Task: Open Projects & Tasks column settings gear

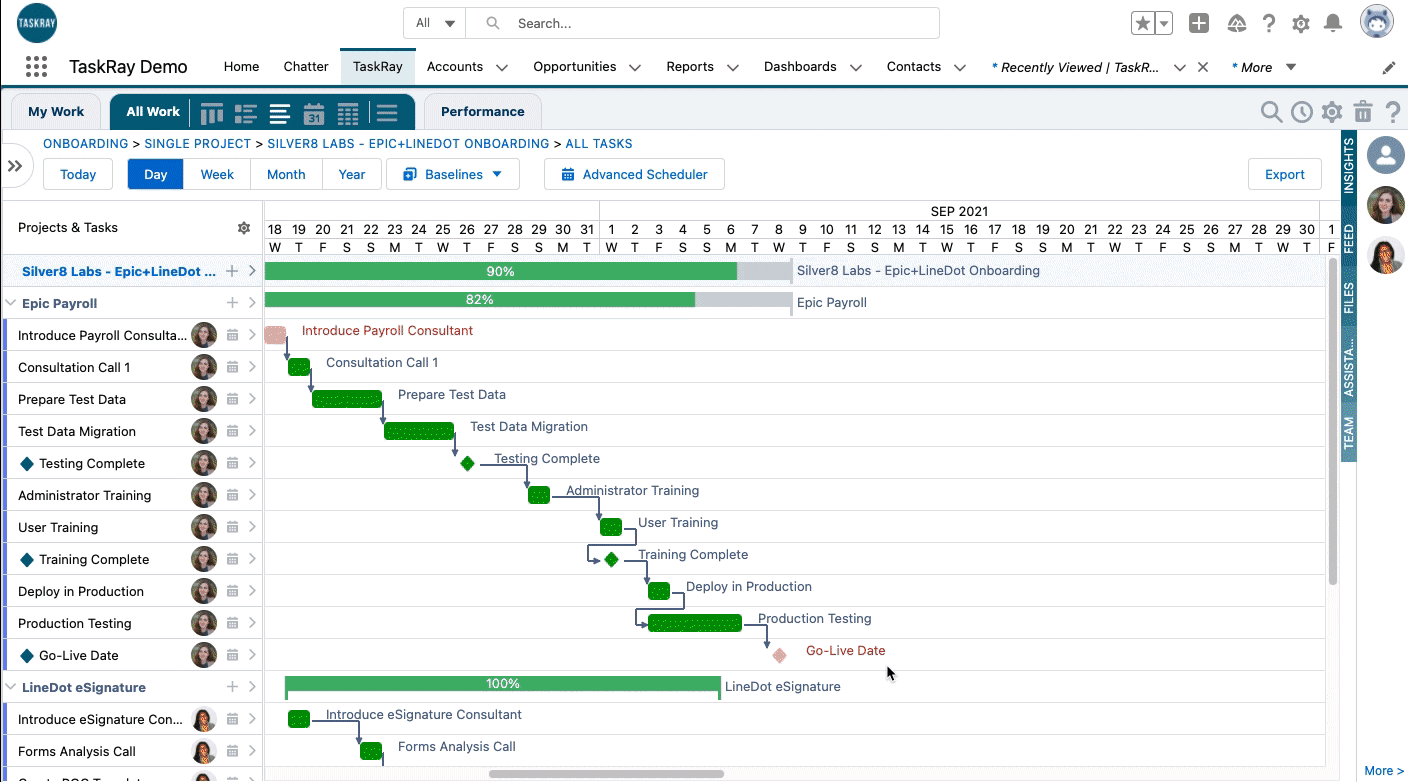Action: pos(243,228)
